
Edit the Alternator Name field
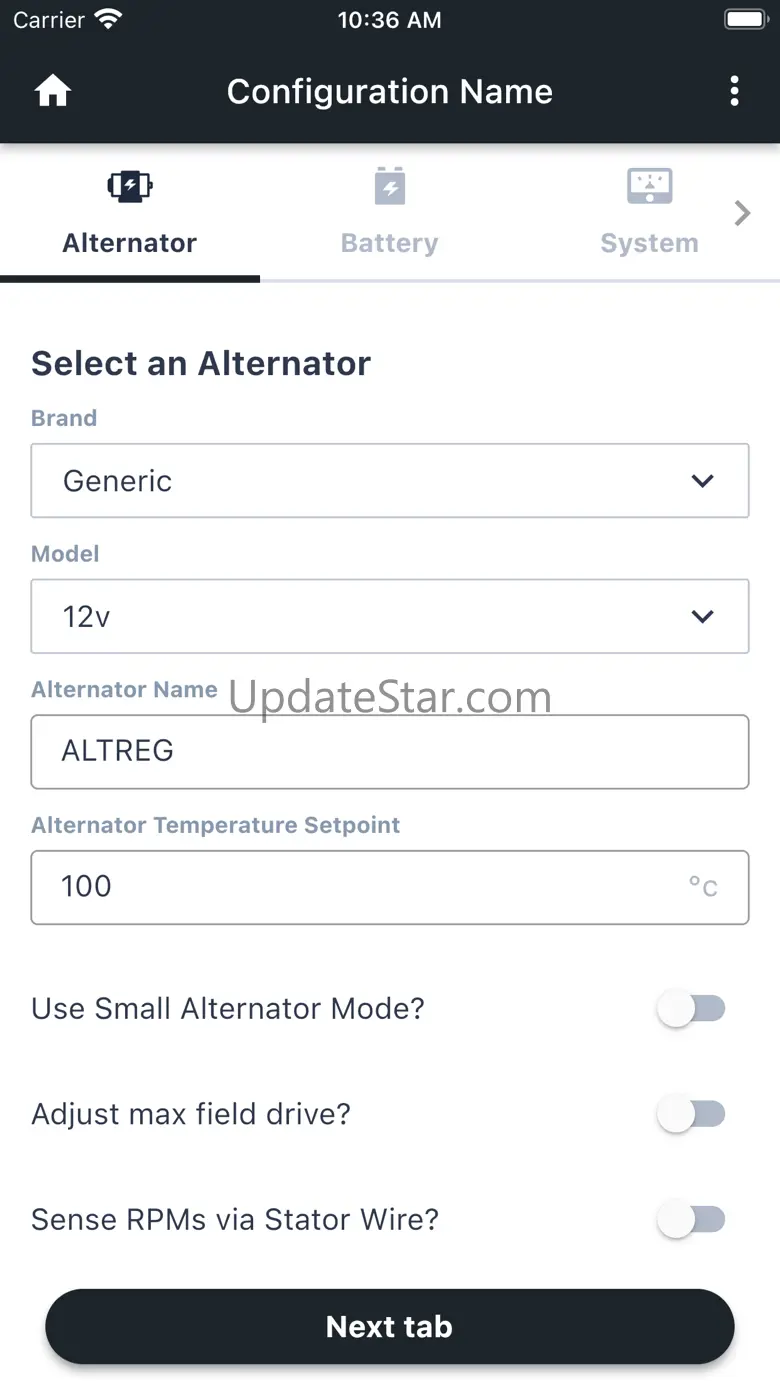tap(390, 751)
